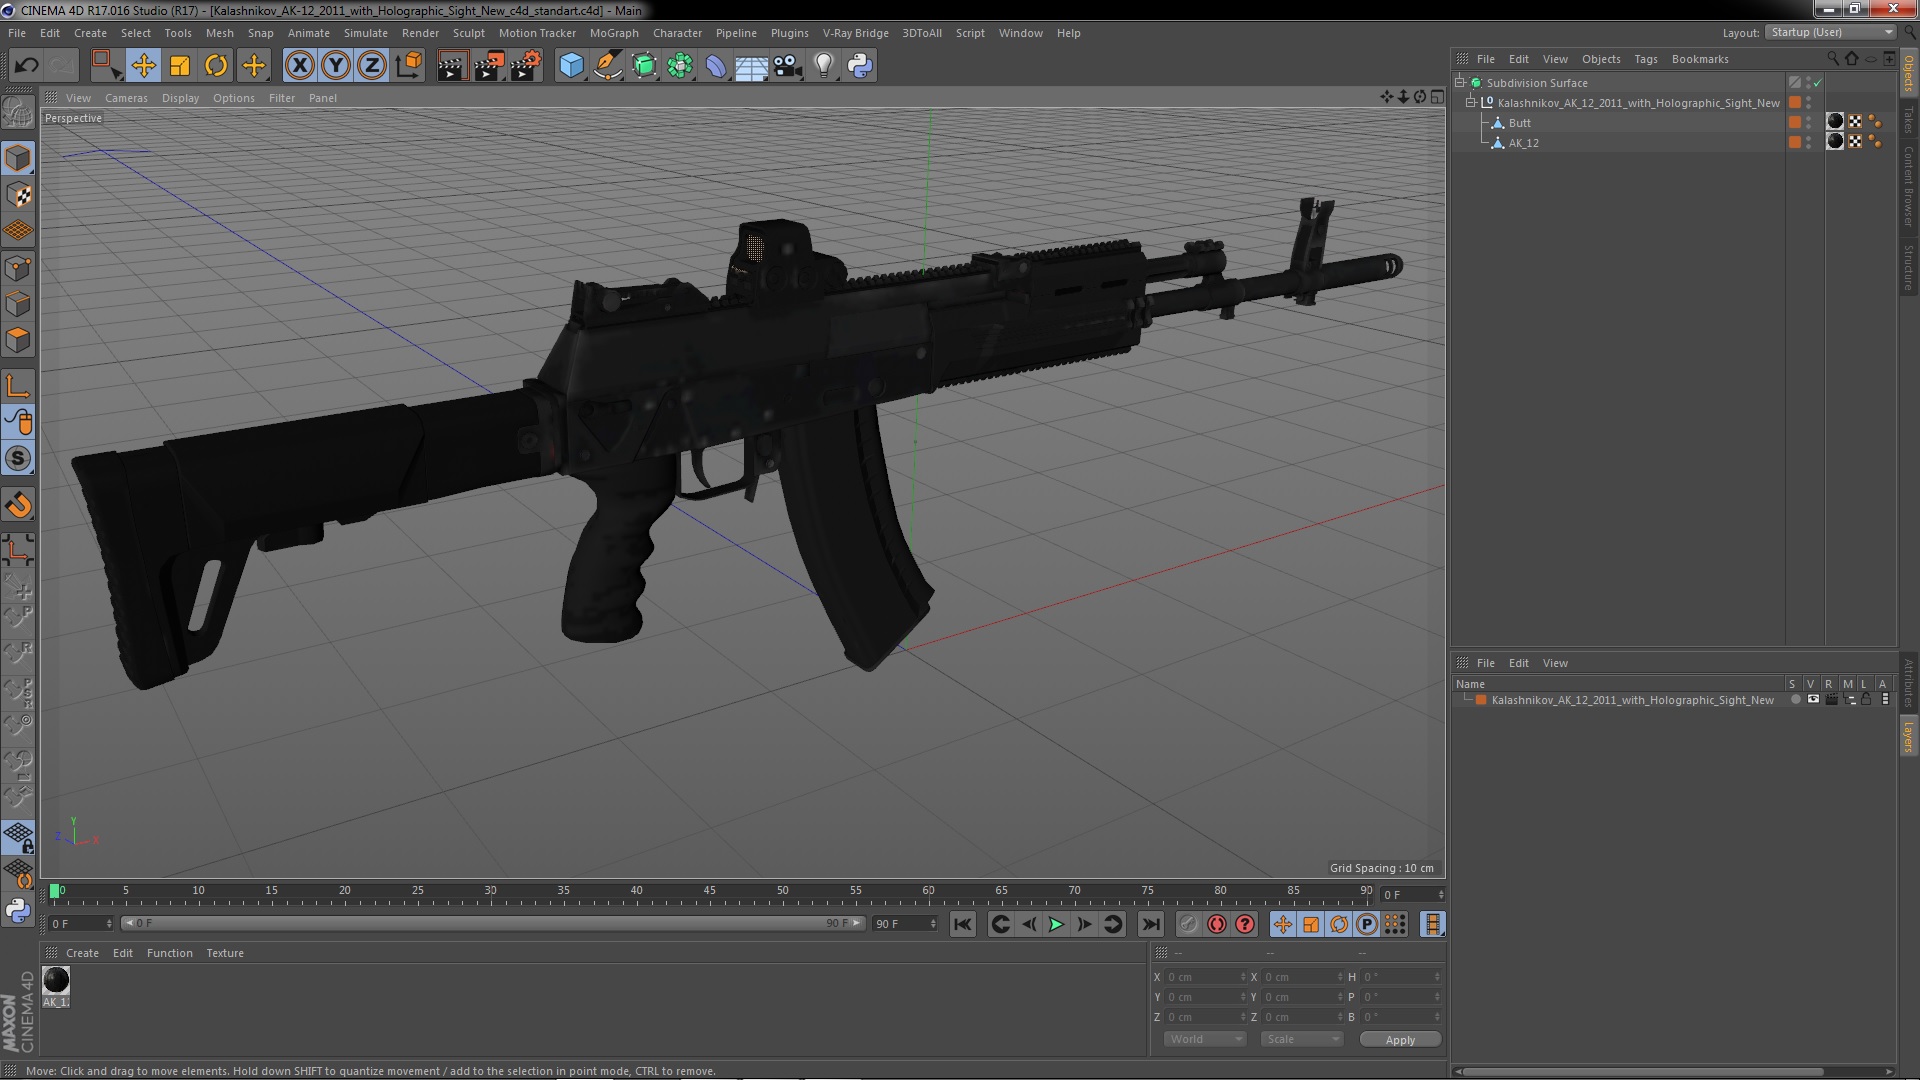Switch the coordinate system icon
The height and width of the screenshot is (1080, 1920).
[x=409, y=66]
